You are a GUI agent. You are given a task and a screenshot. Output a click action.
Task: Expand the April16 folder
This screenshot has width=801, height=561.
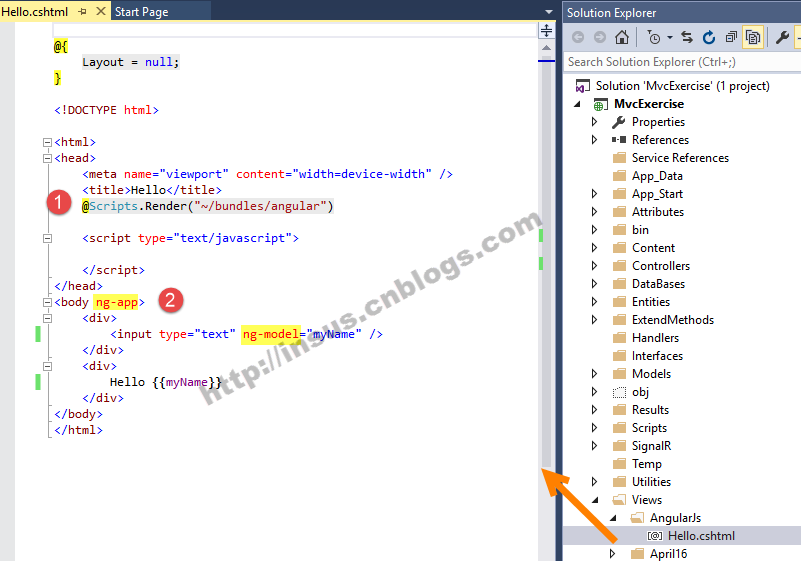point(612,553)
